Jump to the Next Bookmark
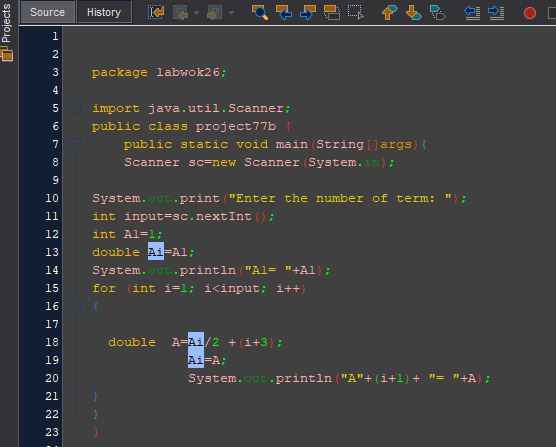556x447 pixels. tap(413, 12)
